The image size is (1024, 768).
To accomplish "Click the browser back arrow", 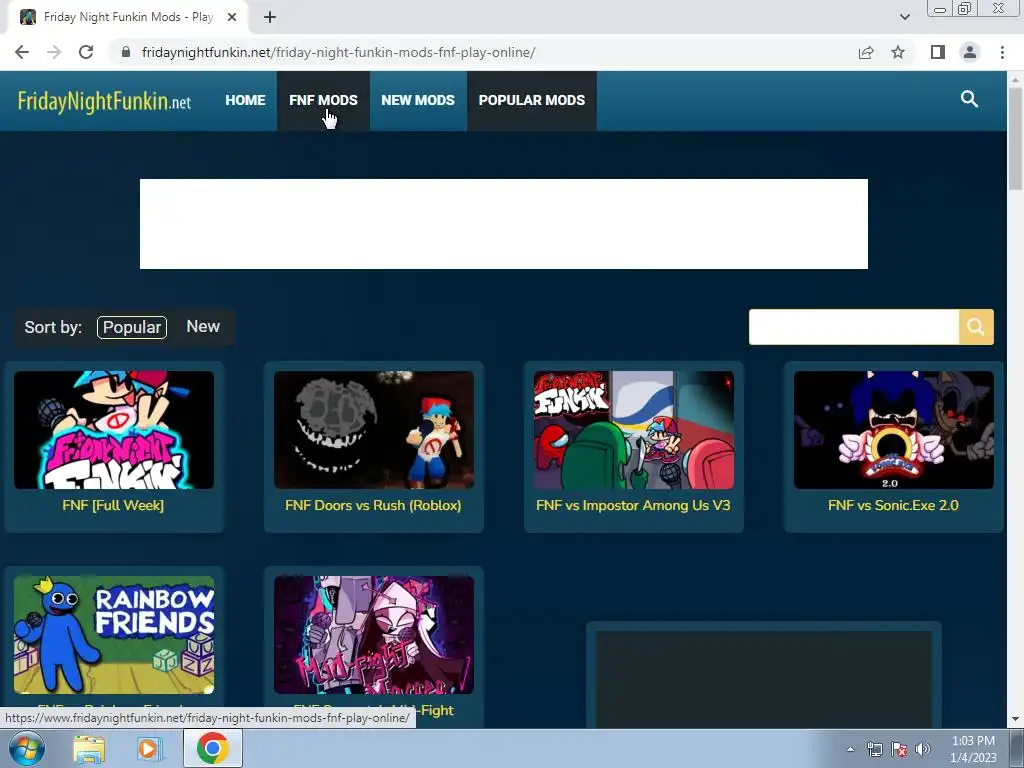I will [22, 52].
